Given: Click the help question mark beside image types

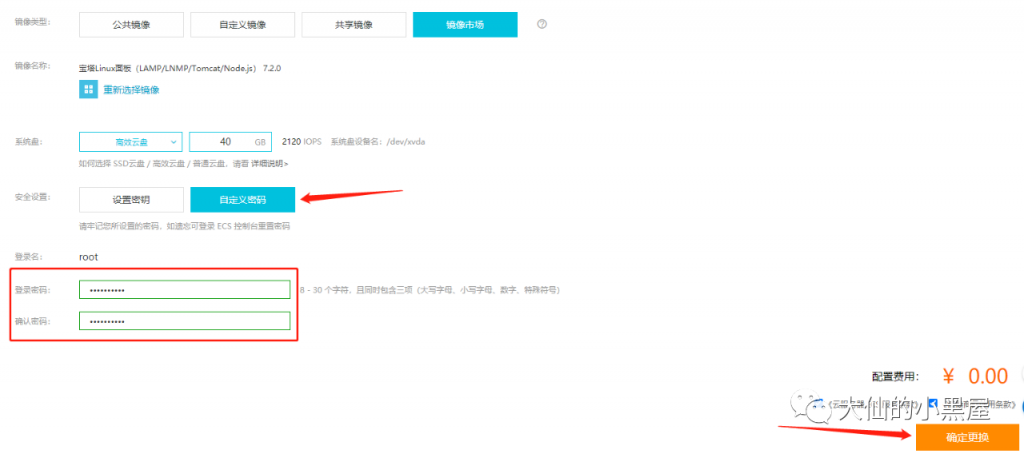Looking at the screenshot, I should 542,24.
